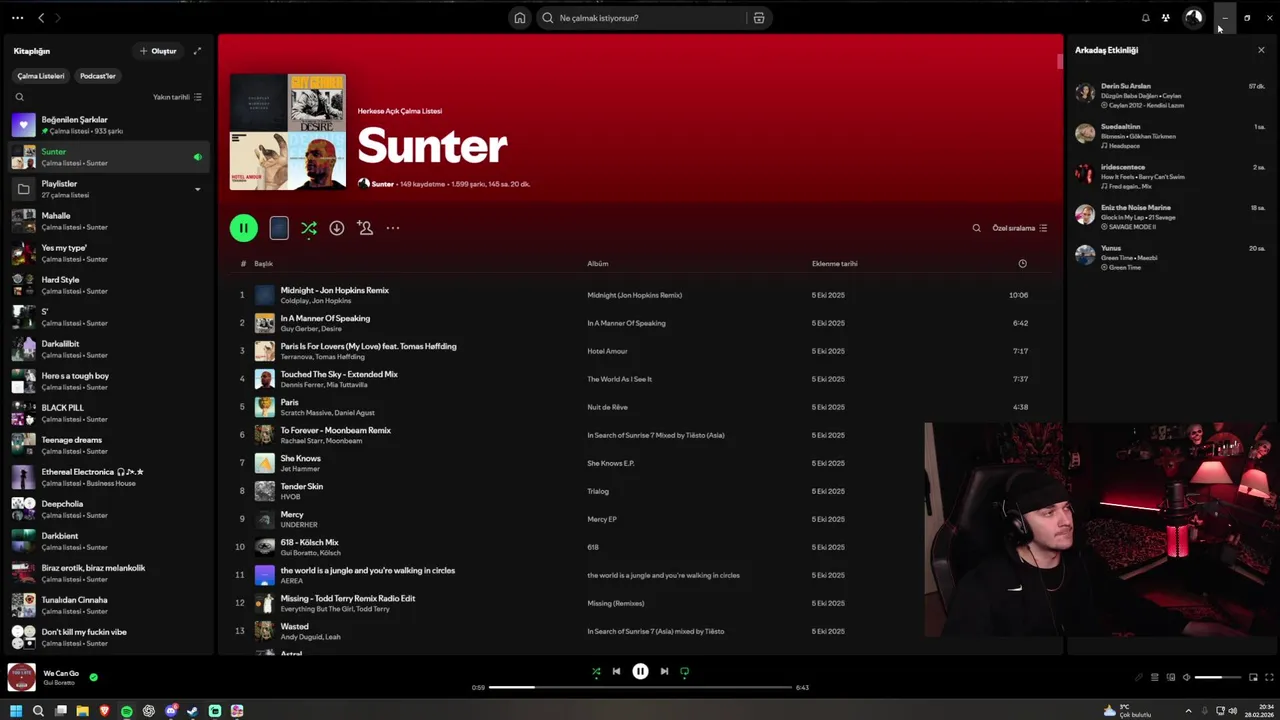Image resolution: width=1280 pixels, height=720 pixels.
Task: Open the Windows Start menu
Action: [x=16, y=711]
